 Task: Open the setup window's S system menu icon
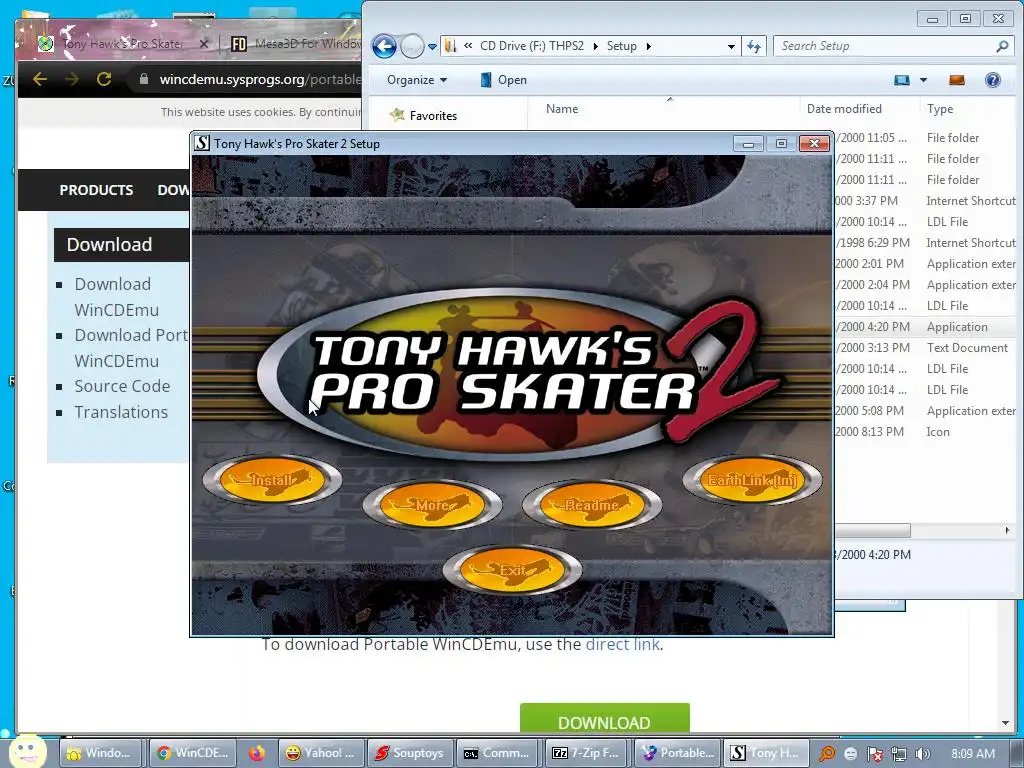pos(202,143)
